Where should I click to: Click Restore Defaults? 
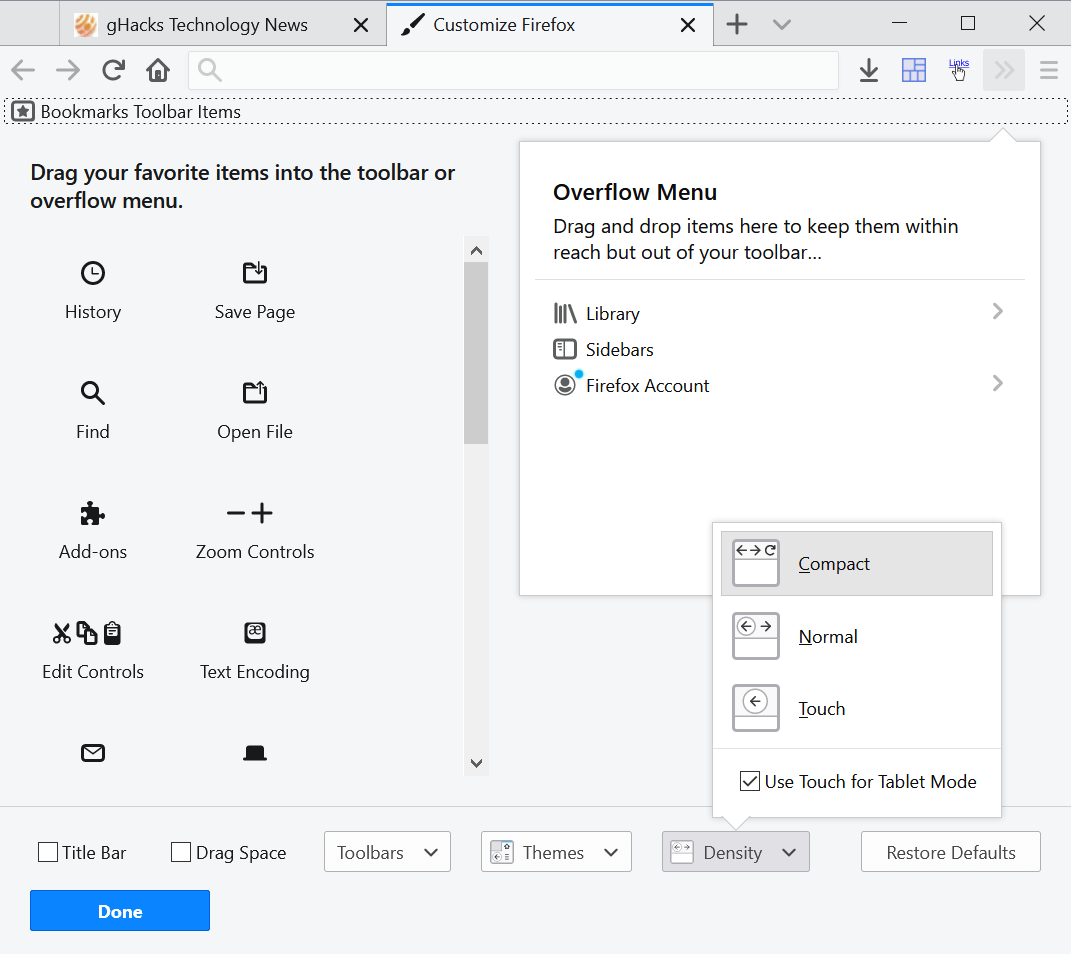coord(949,851)
